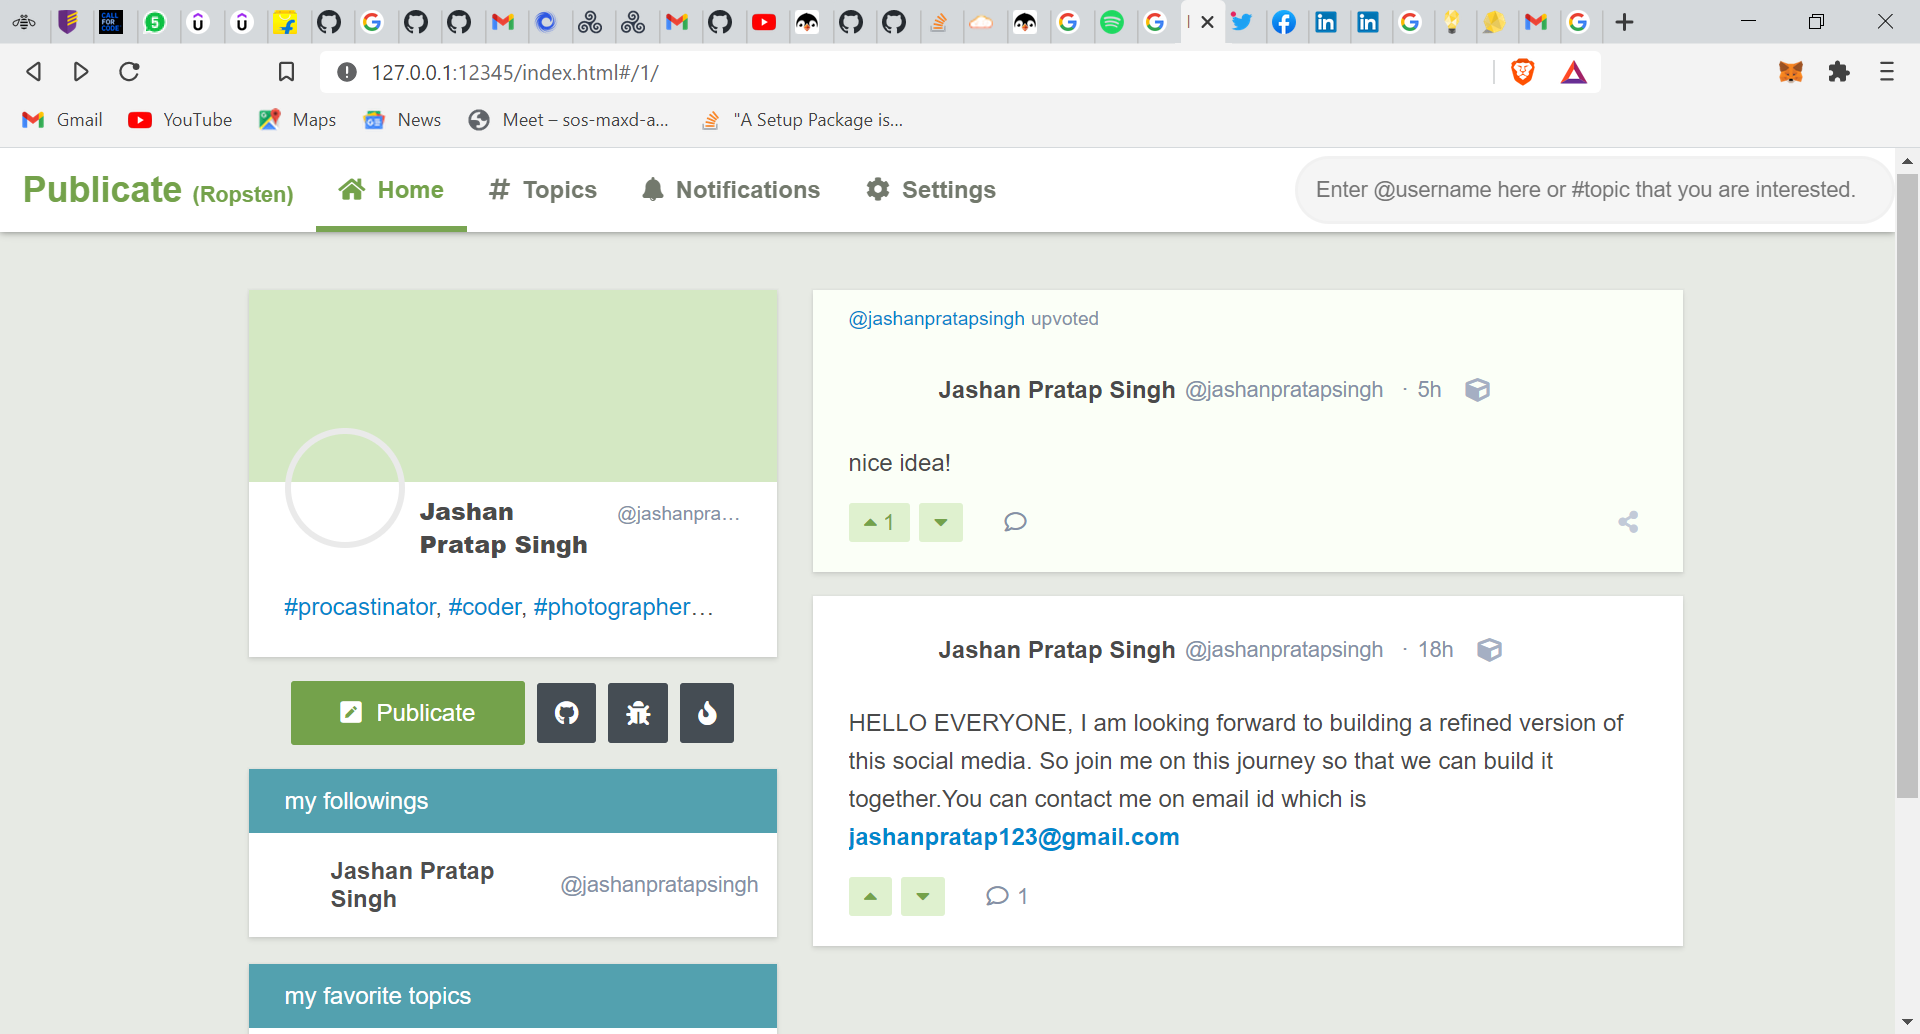This screenshot has width=1920, height=1034.
Task: Switch to the Topics tab
Action: pos(541,189)
